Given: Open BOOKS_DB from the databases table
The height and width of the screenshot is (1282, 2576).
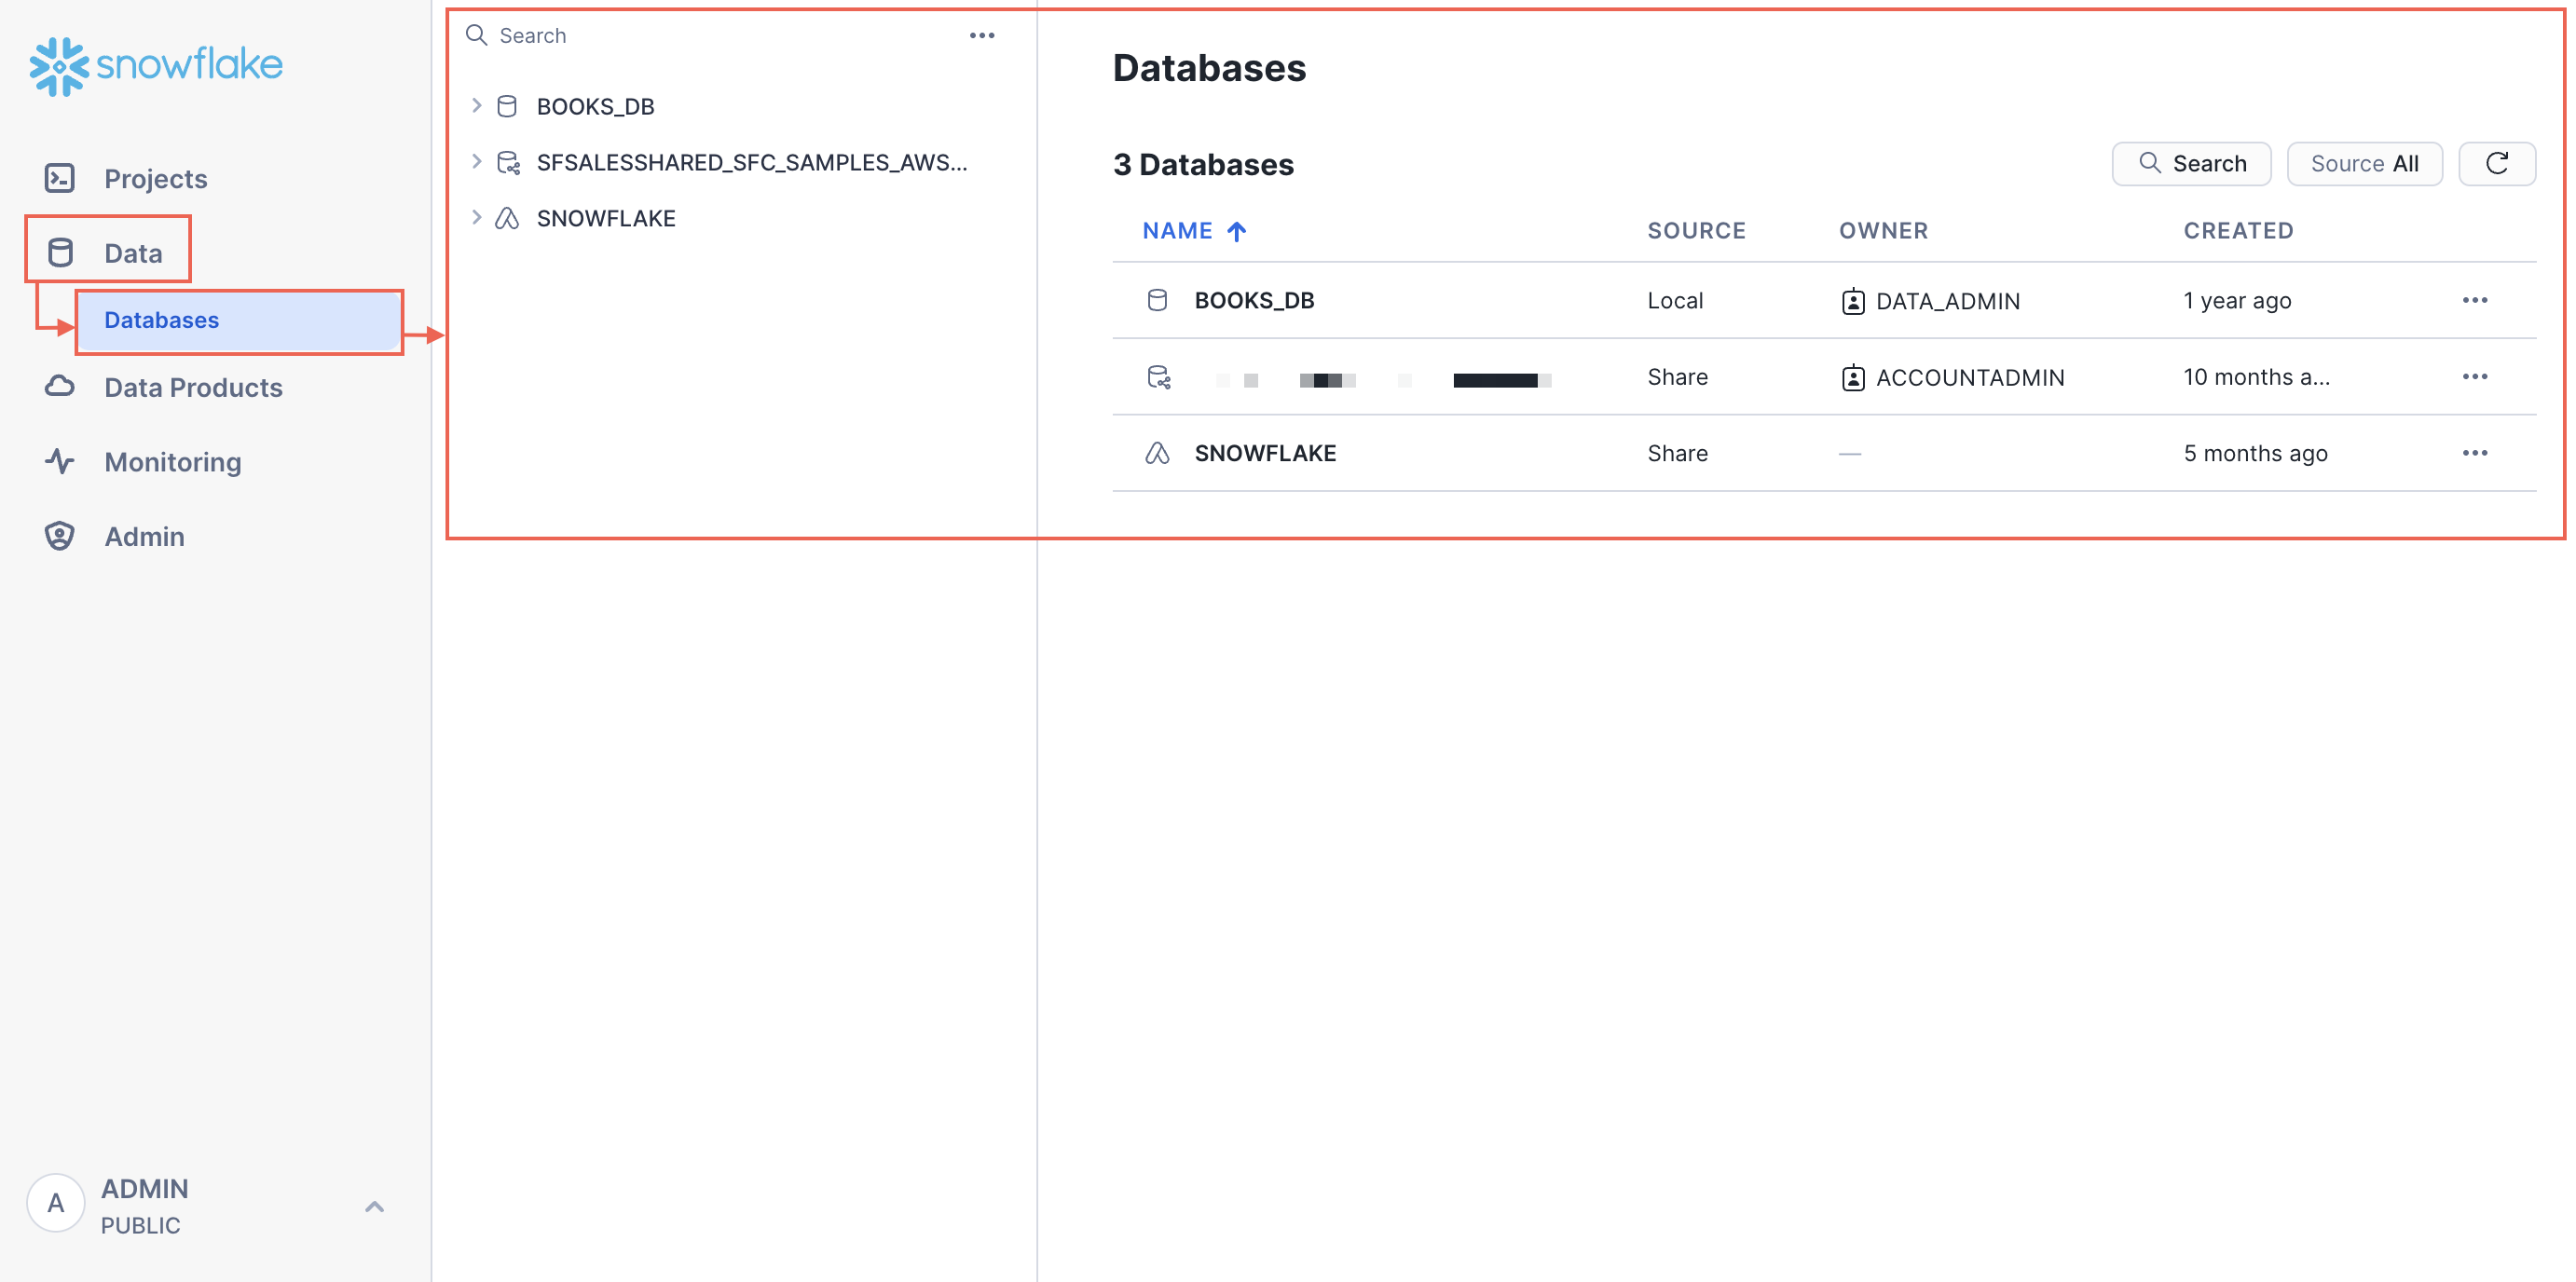Looking at the screenshot, I should coord(1254,300).
